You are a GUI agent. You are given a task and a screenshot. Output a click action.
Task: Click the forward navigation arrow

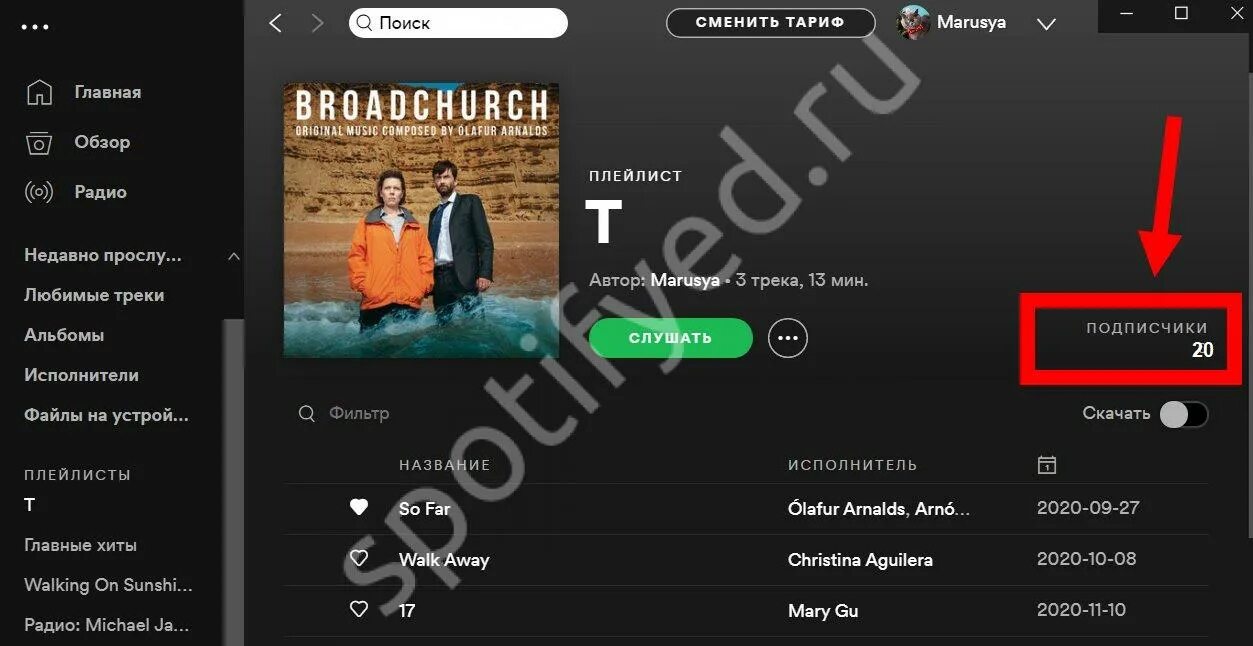click(x=318, y=23)
